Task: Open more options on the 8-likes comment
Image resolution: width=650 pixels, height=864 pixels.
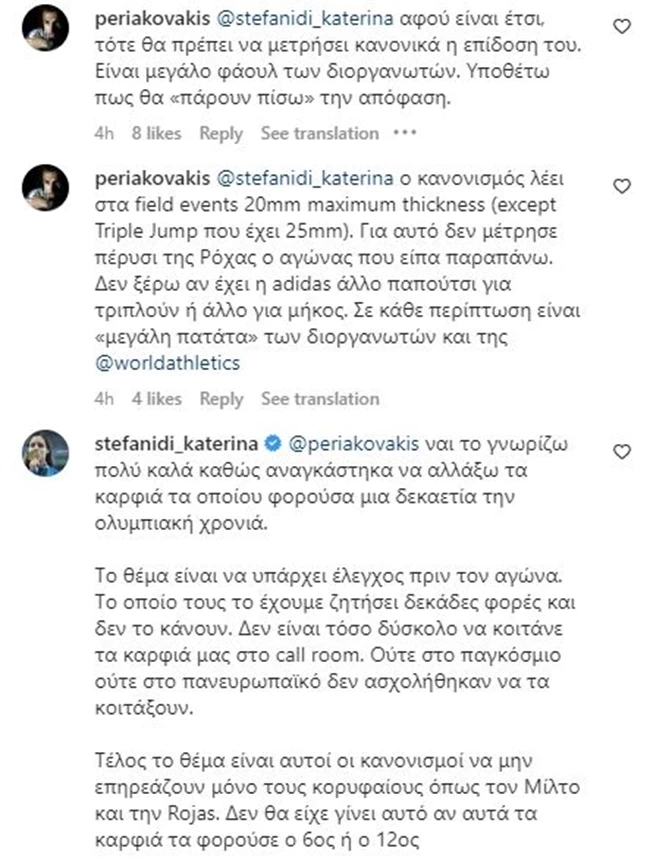Action: [403, 133]
